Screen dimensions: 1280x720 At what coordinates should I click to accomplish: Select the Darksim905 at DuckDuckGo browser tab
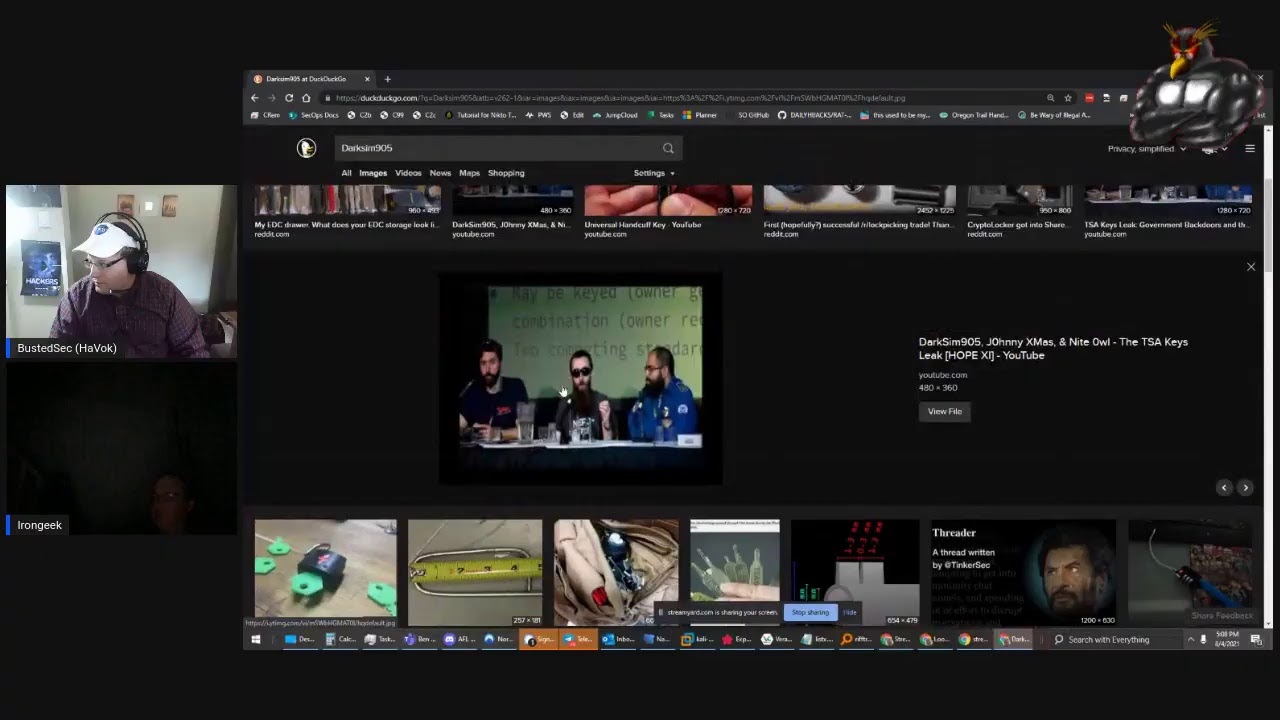312,79
